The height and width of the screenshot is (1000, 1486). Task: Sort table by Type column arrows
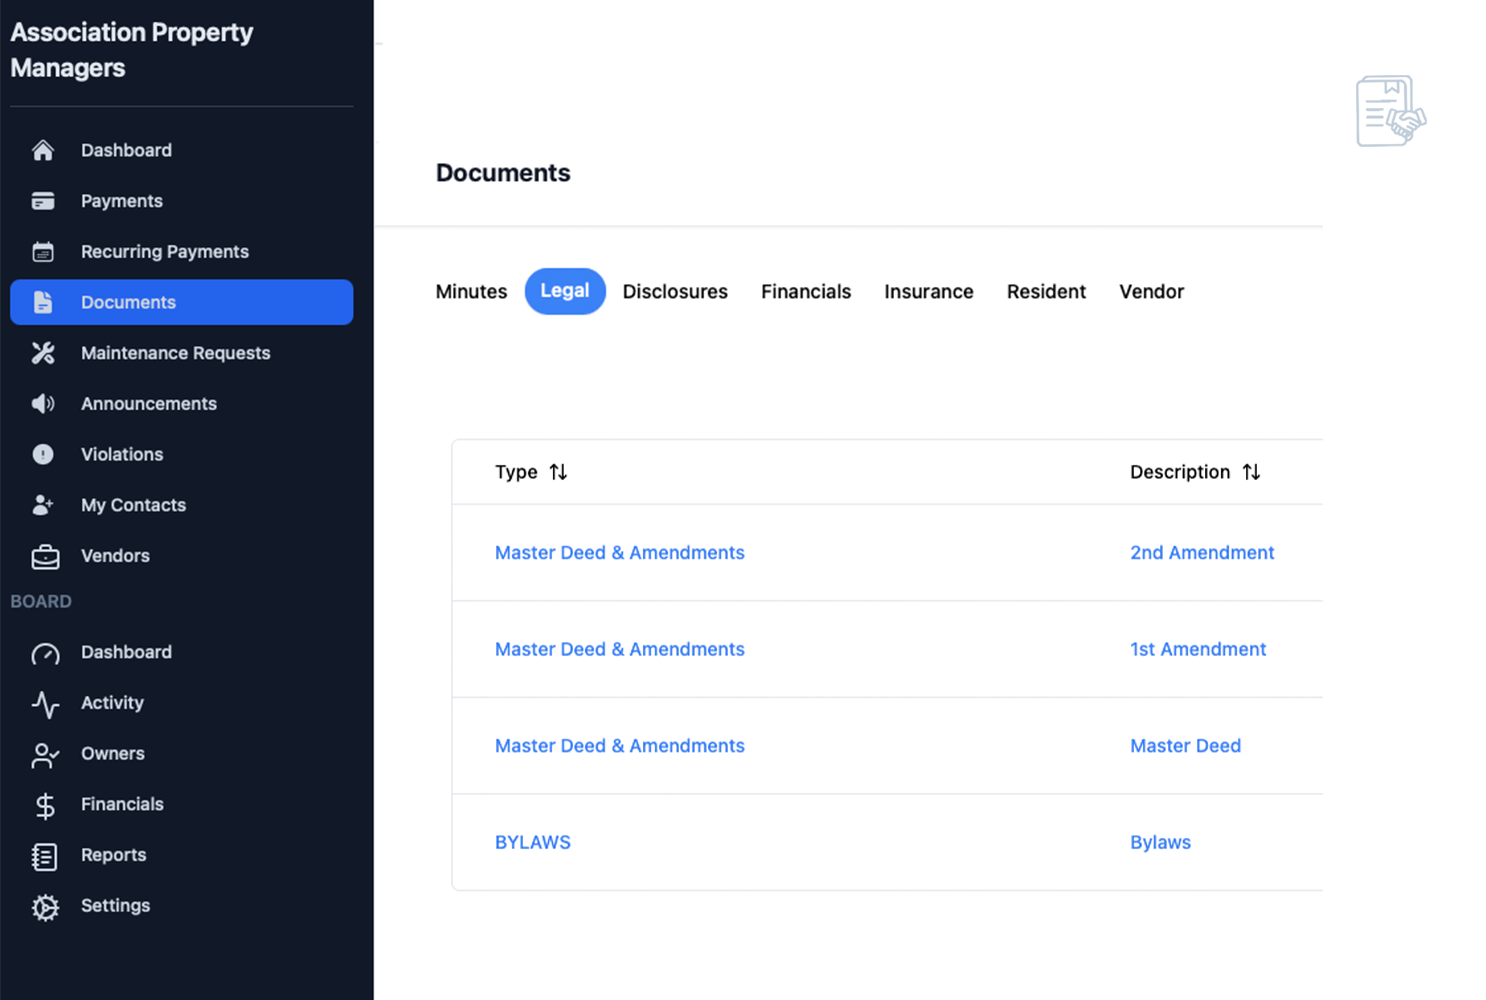click(x=558, y=472)
